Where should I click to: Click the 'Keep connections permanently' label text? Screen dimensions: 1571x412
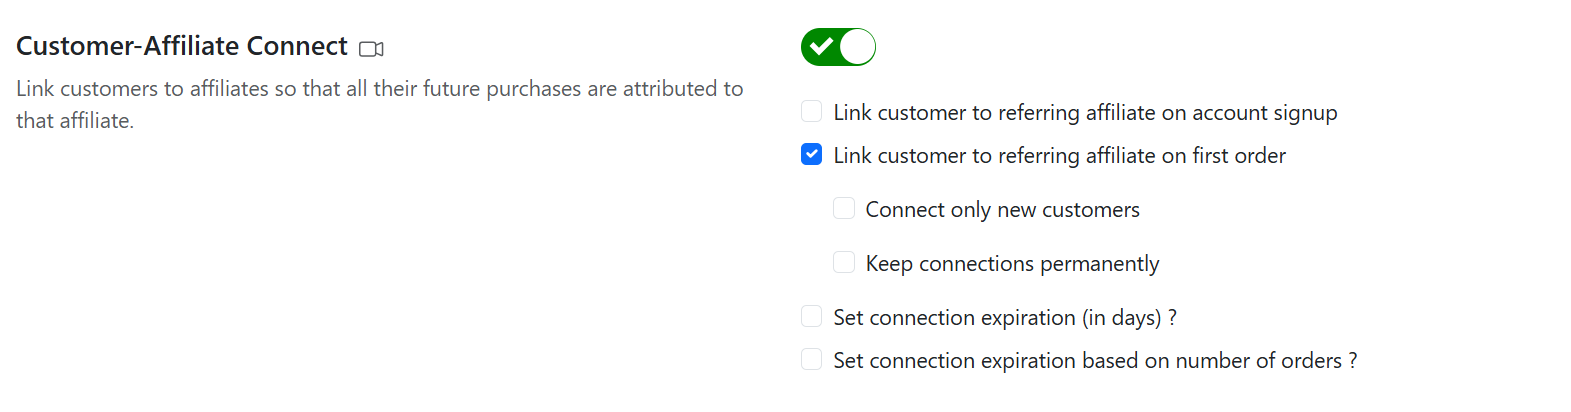[1012, 264]
